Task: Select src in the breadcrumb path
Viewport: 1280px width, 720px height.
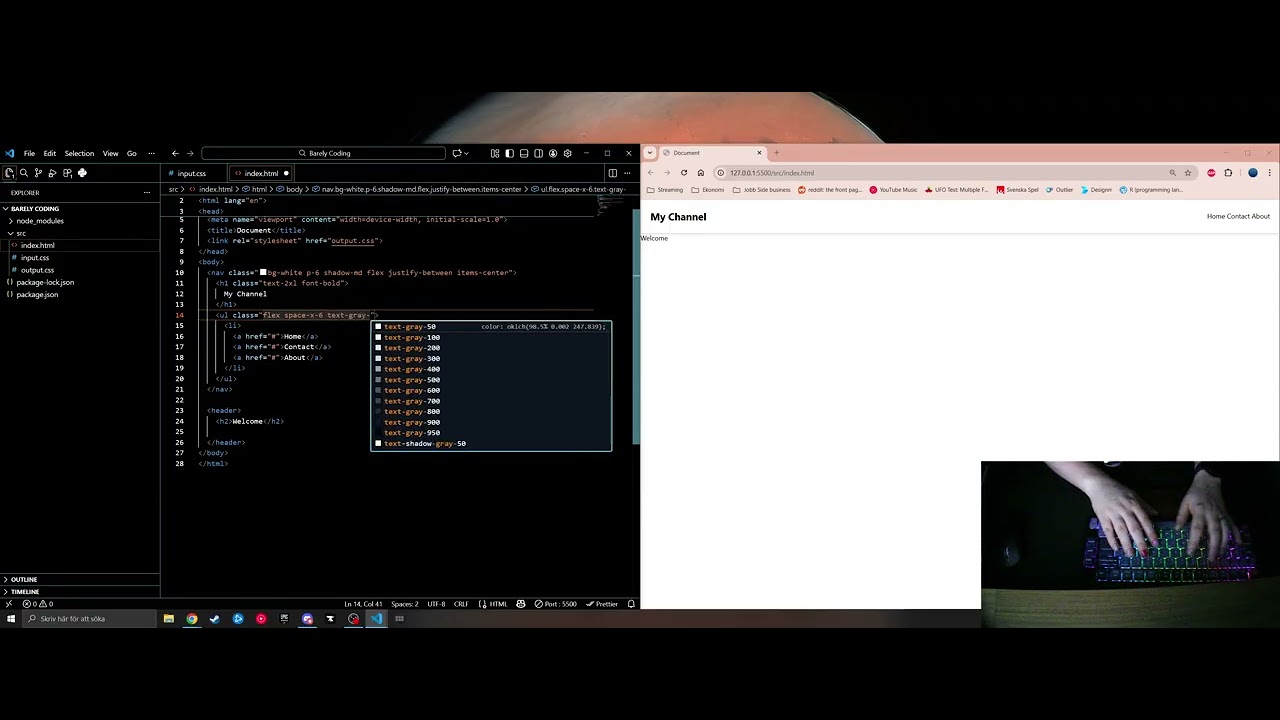Action: click(x=173, y=189)
